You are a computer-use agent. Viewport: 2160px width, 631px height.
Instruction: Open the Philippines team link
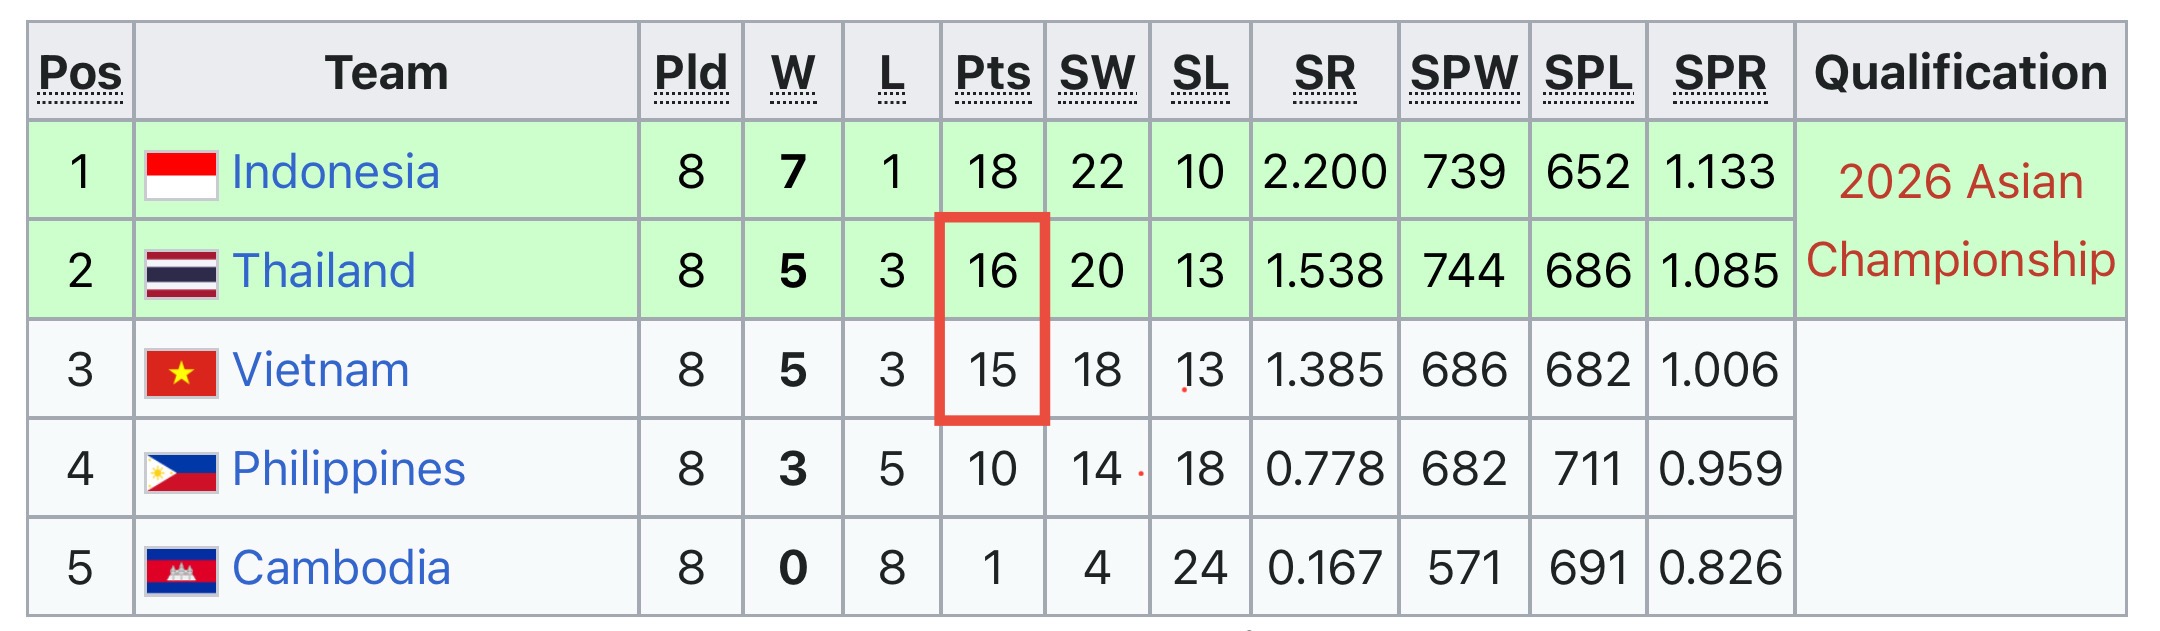click(x=349, y=470)
